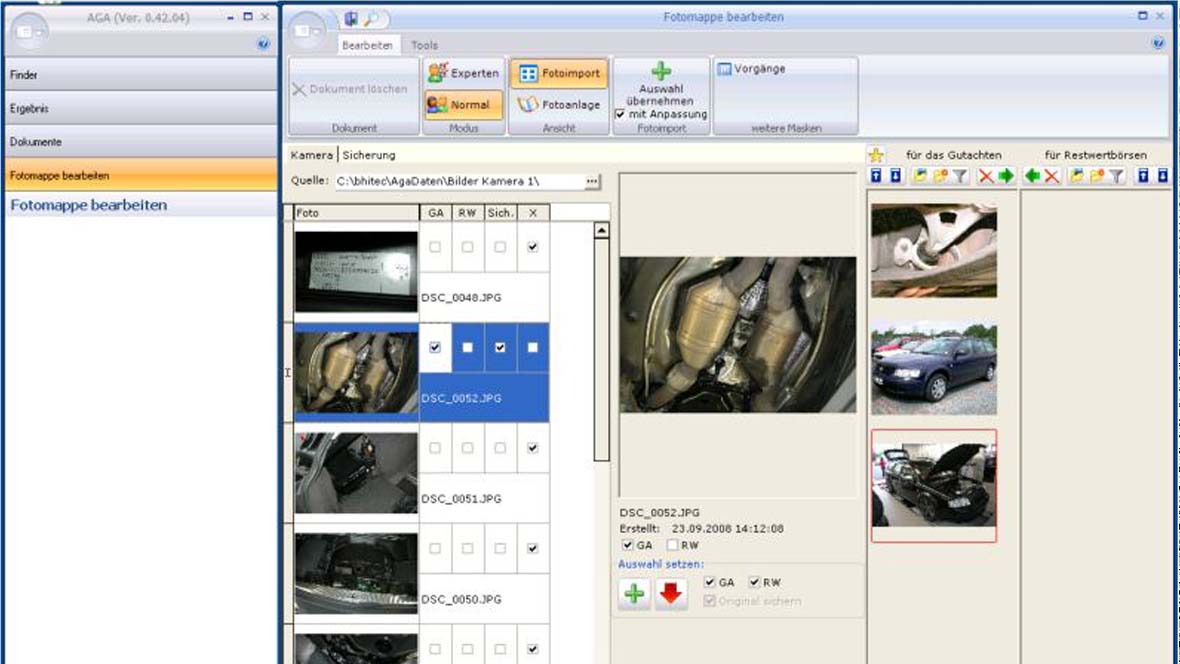
Task: Uncheck Sich. box for DSC_0052.JPG row
Action: [x=500, y=347]
